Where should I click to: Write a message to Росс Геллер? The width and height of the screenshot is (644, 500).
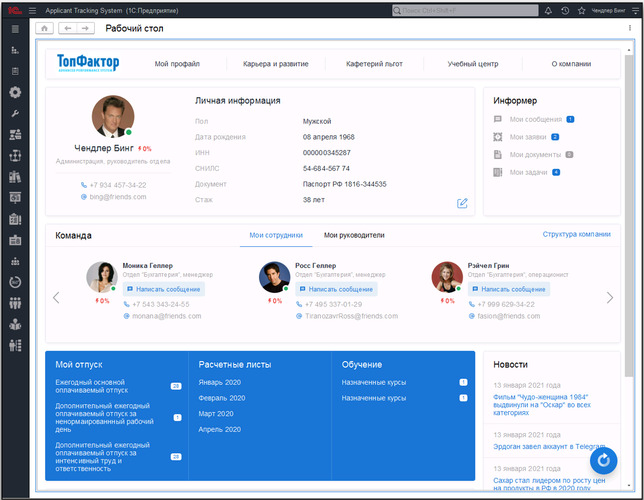pyautogui.click(x=336, y=289)
